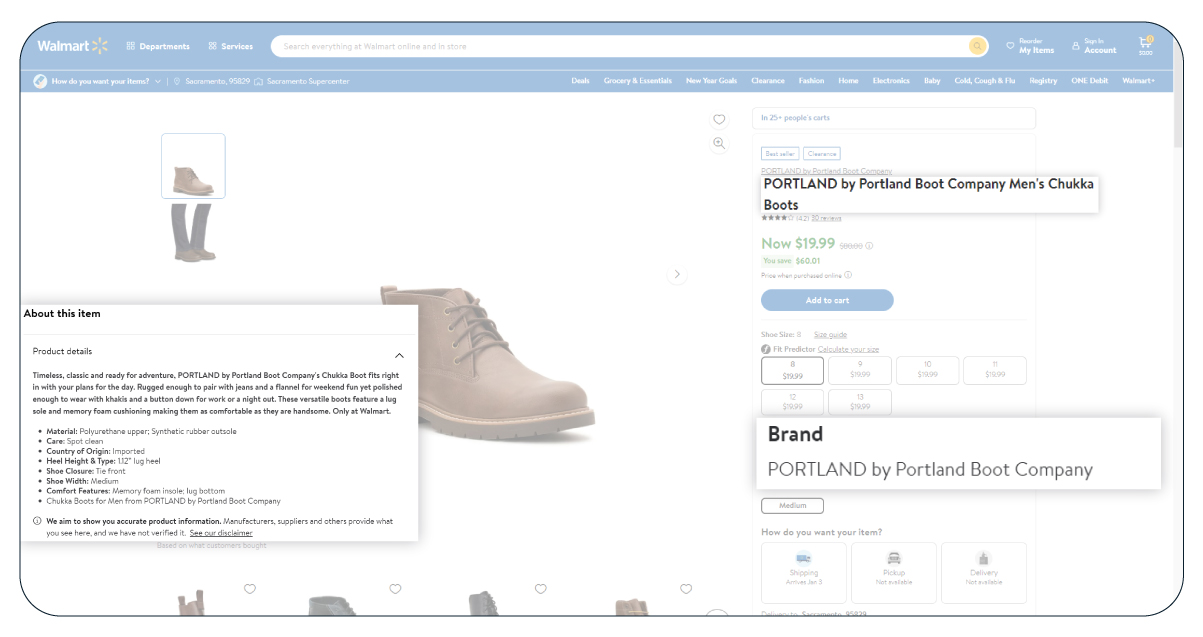Image resolution: width=1203 pixels, height=637 pixels.
Task: Click the Add to cart button
Action: pos(827,300)
